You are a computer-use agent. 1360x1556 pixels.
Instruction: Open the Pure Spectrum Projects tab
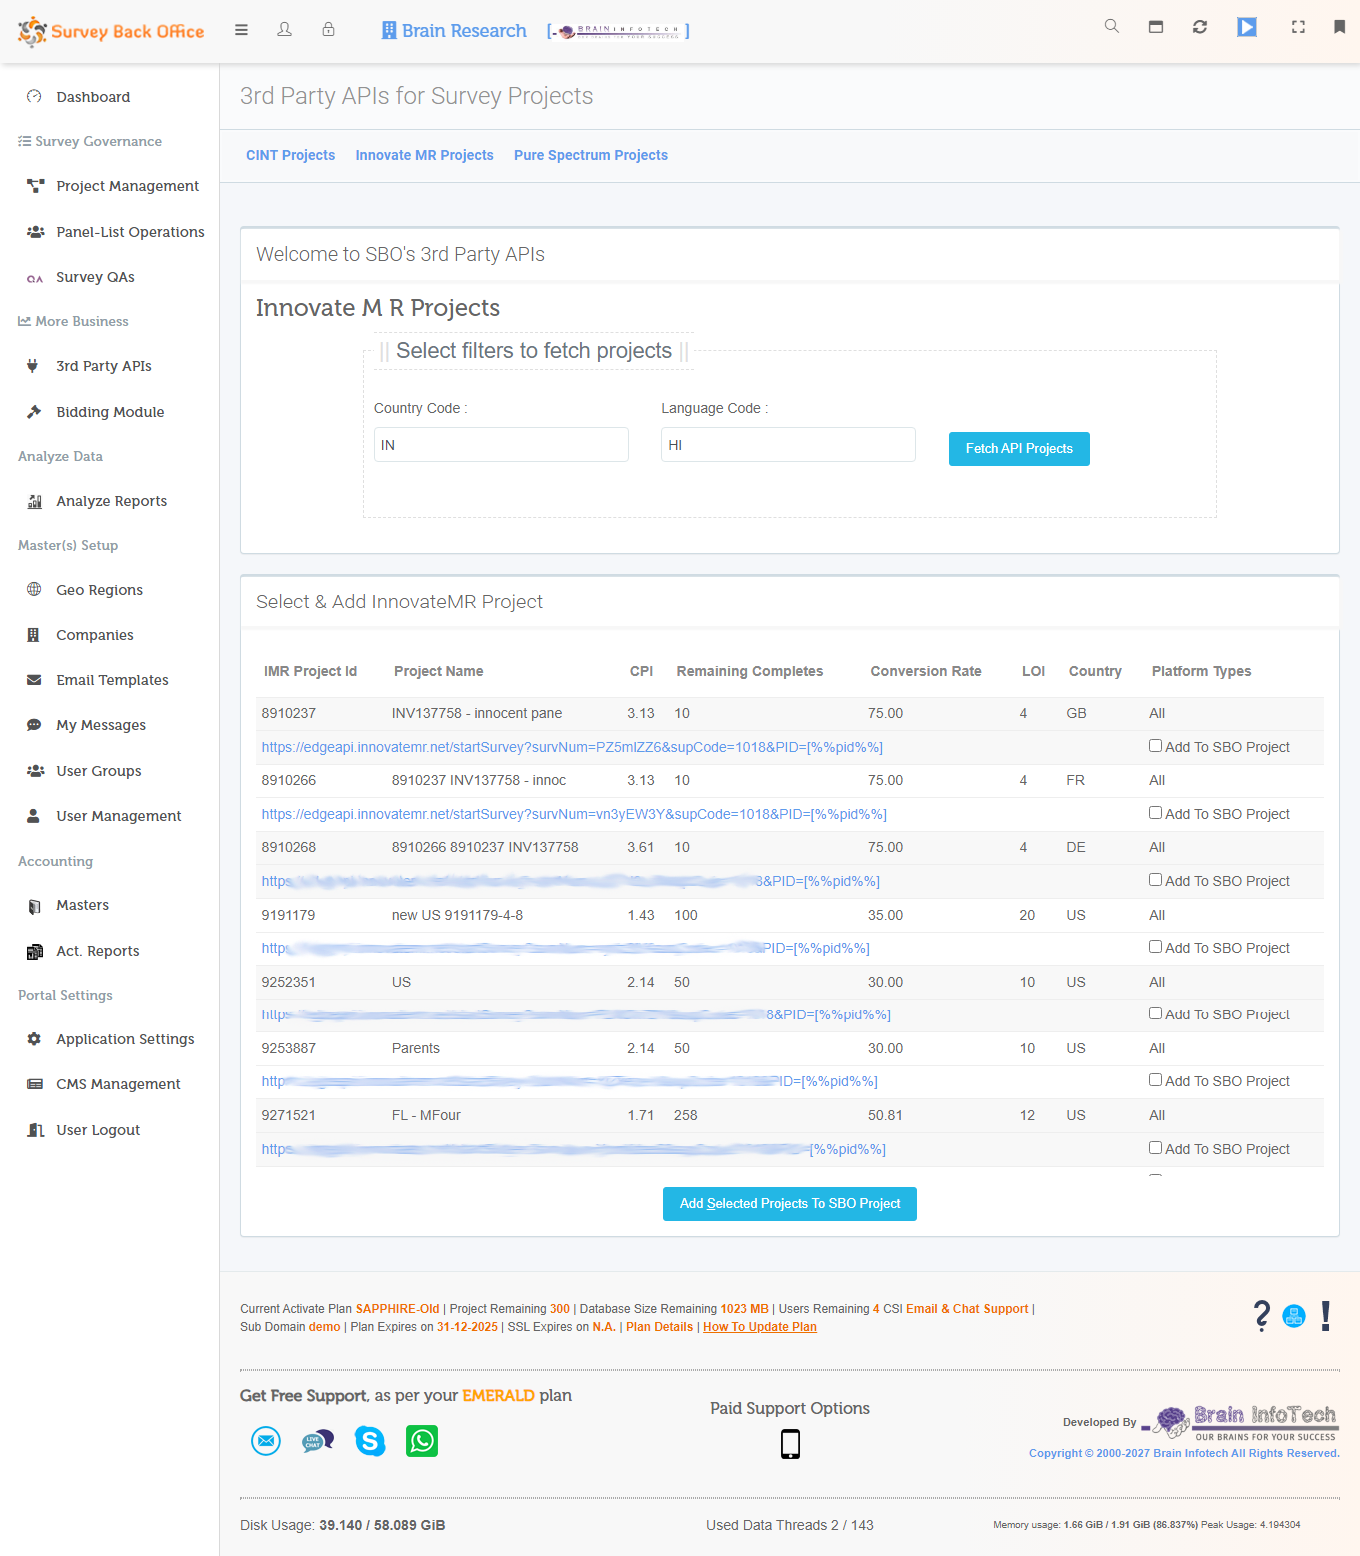click(590, 155)
